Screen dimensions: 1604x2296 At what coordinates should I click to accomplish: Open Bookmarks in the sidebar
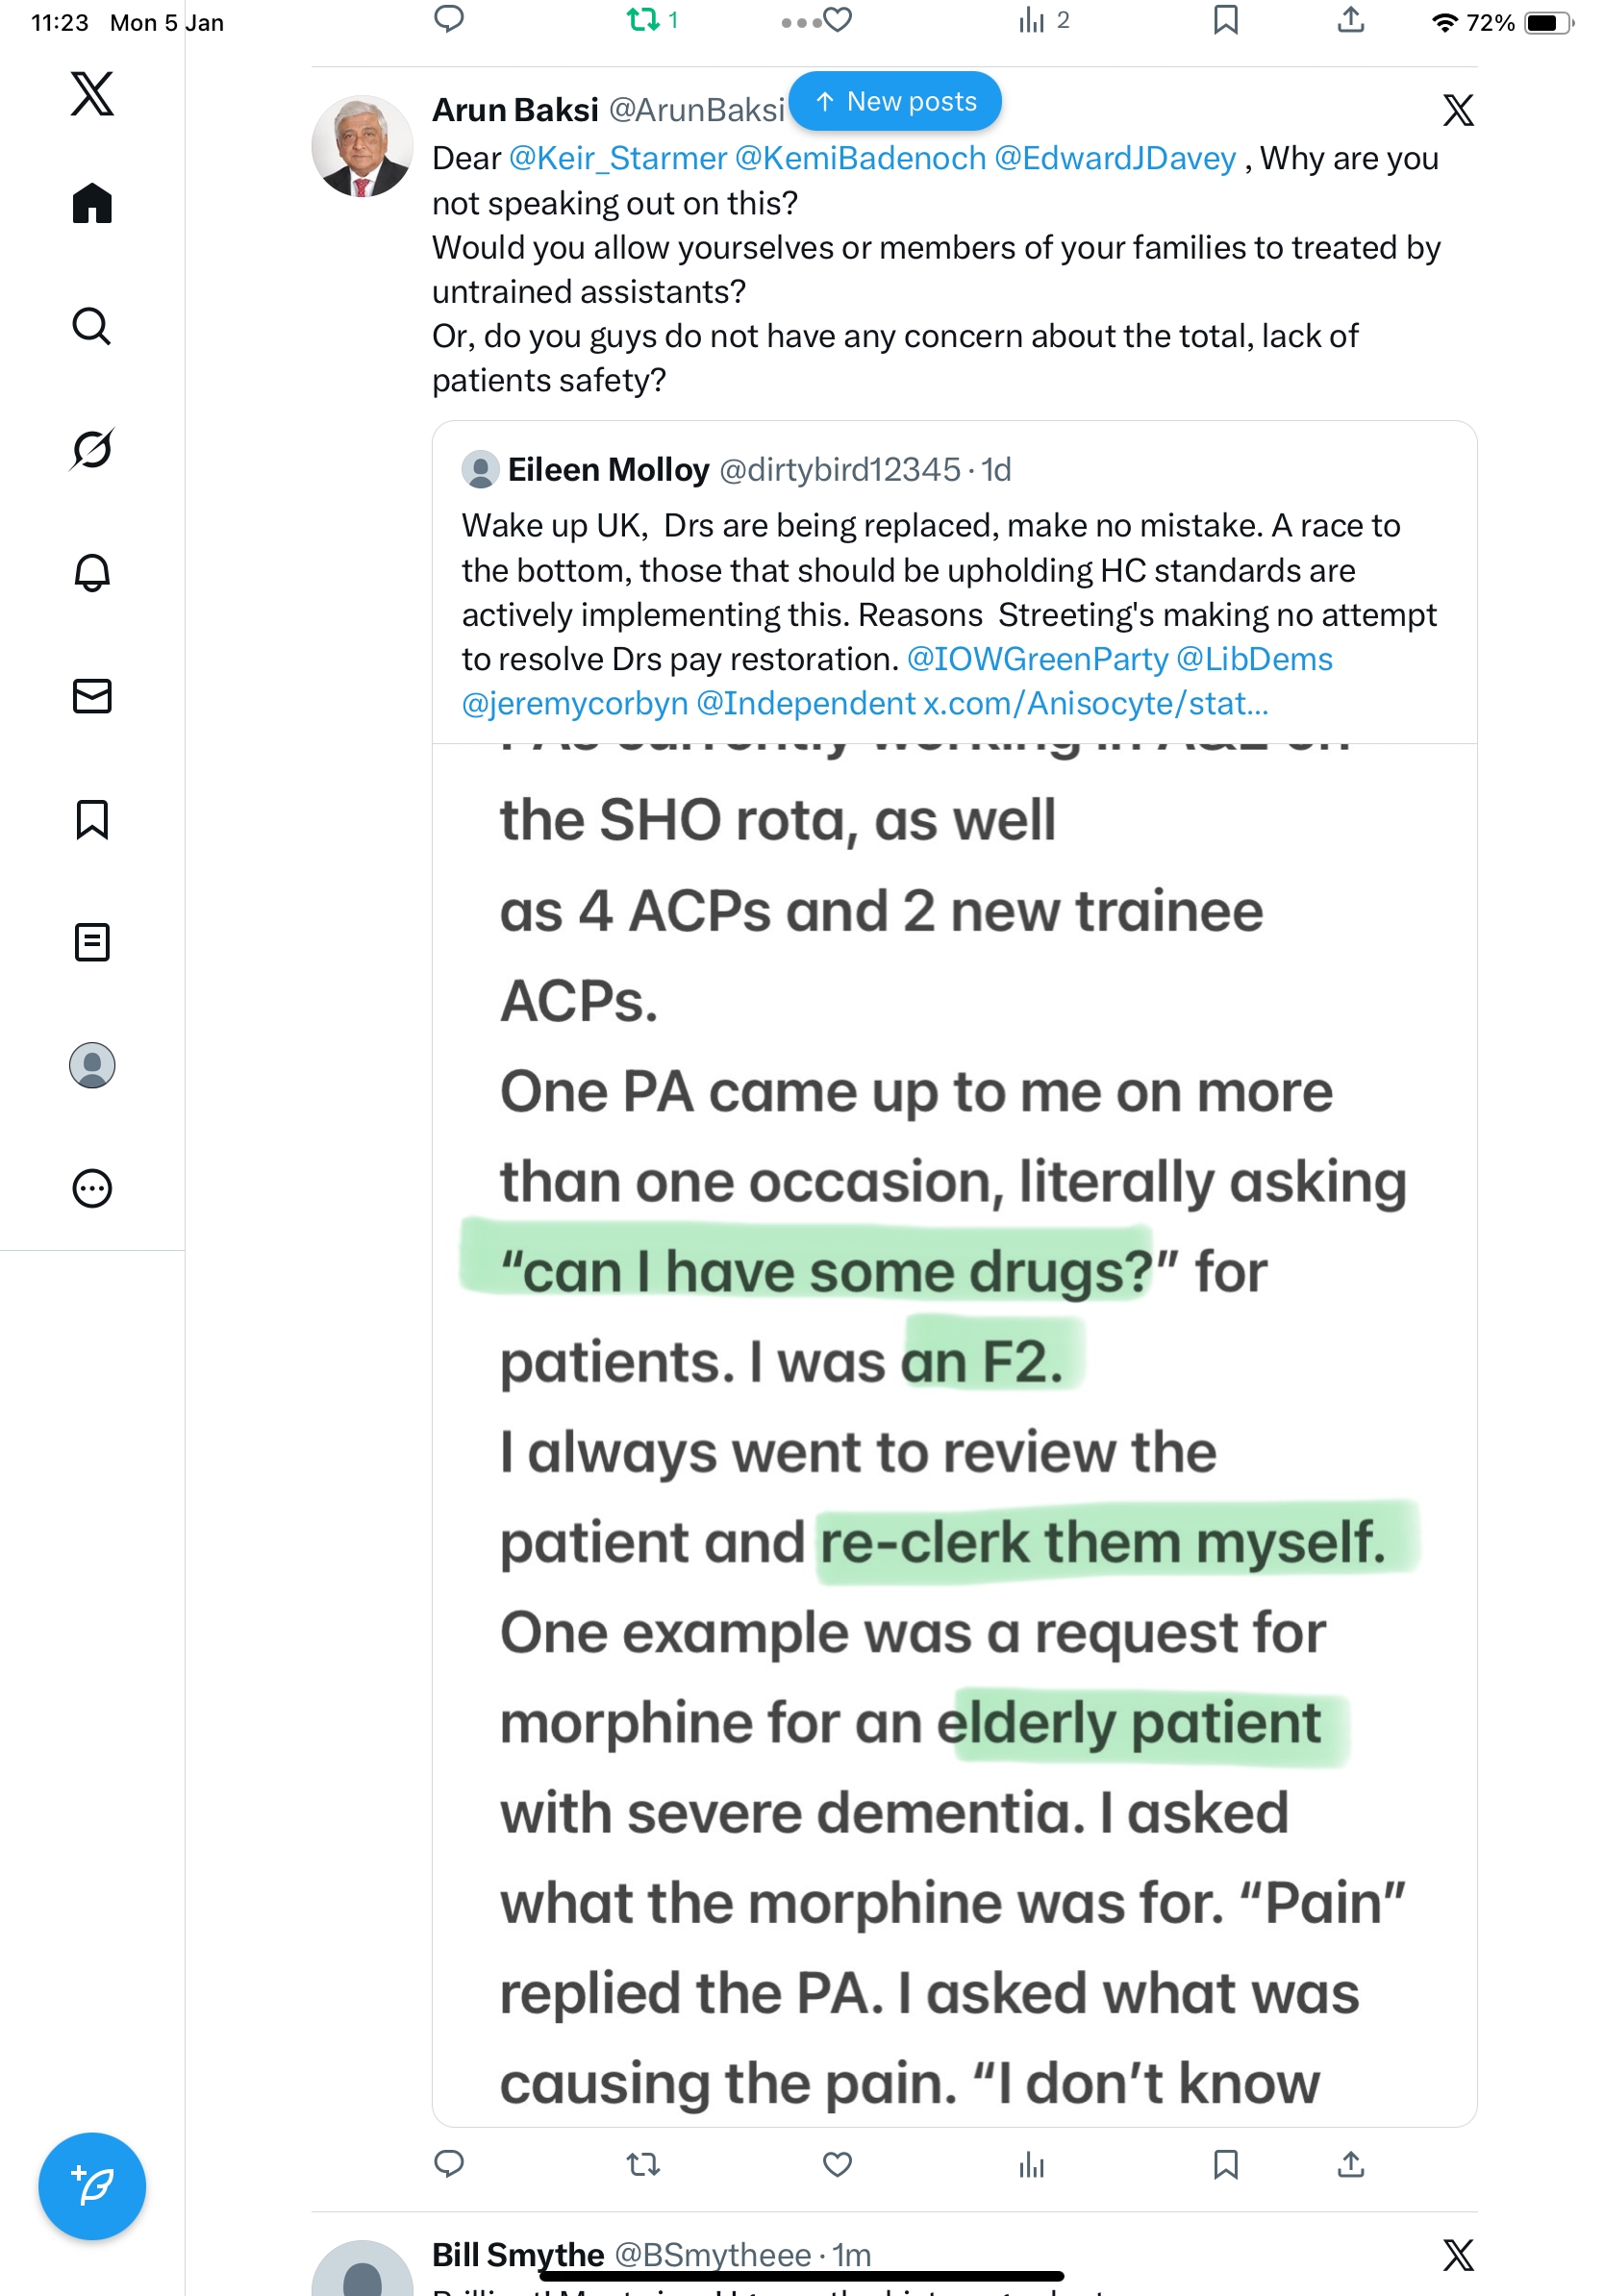coord(92,819)
